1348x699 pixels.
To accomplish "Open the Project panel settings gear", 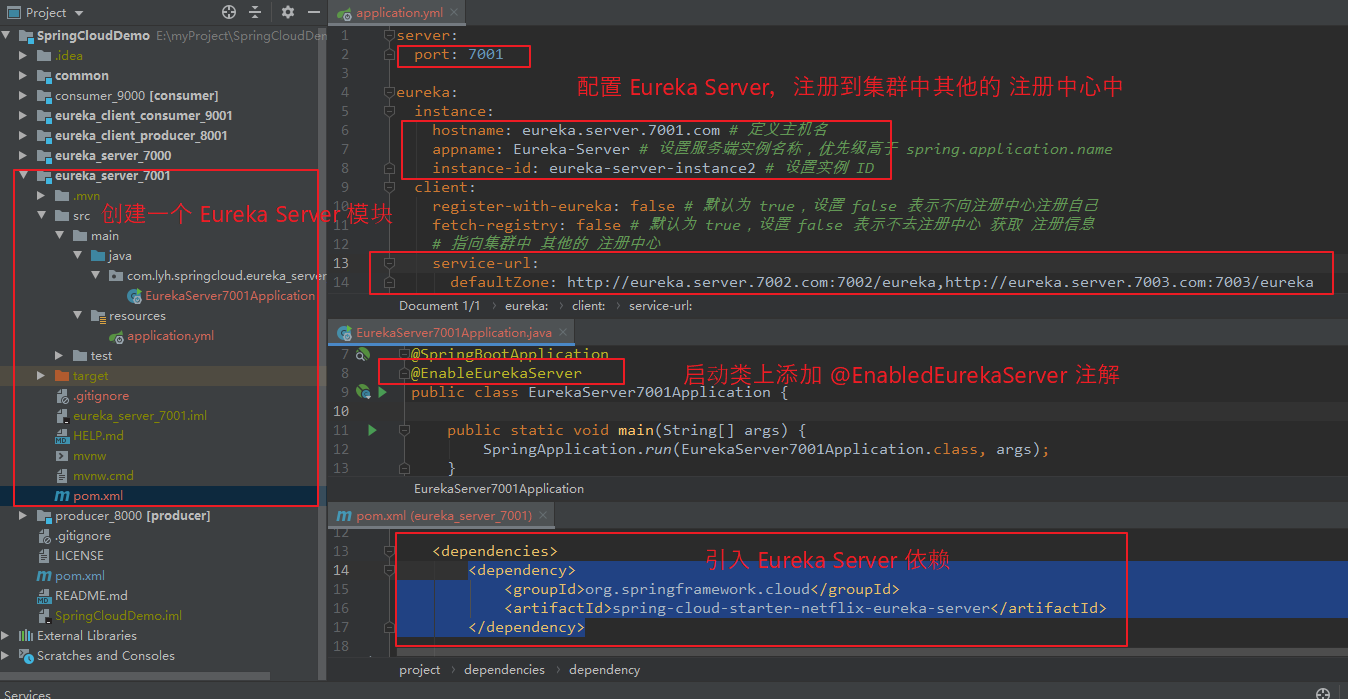I will tap(288, 12).
